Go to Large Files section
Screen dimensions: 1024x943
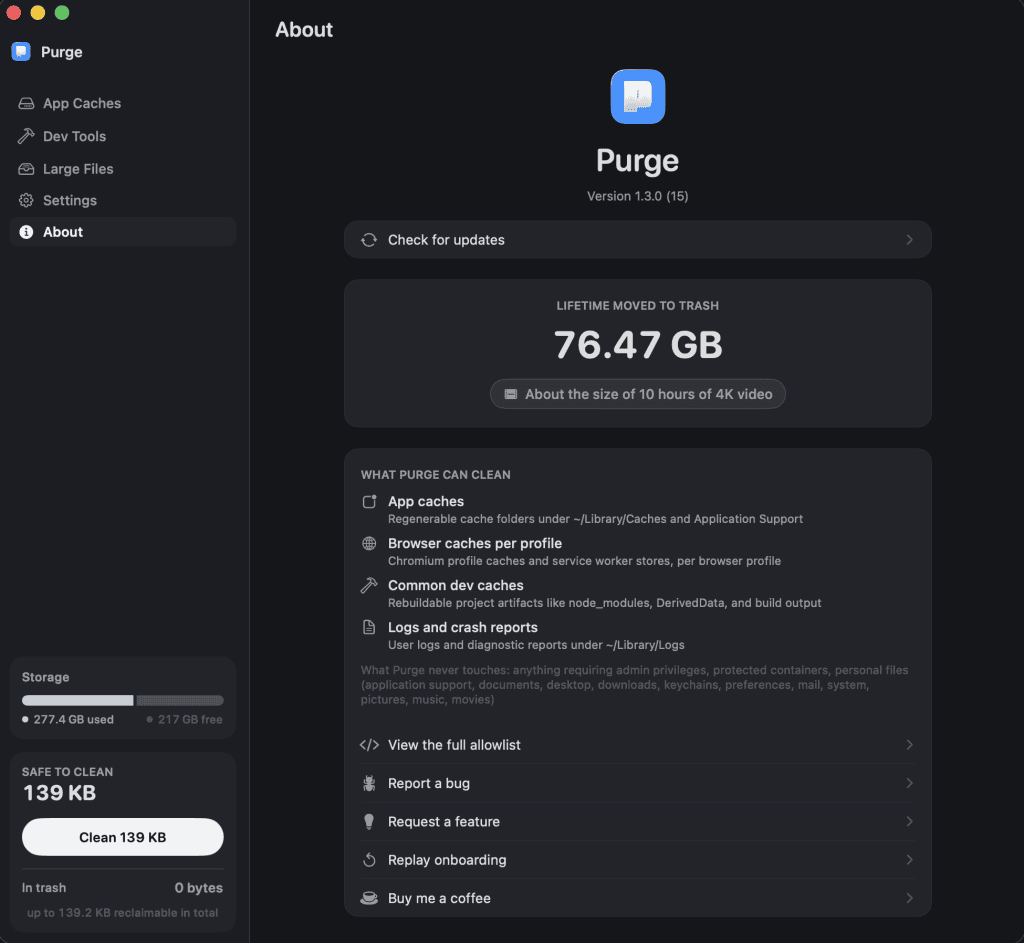tap(123, 168)
